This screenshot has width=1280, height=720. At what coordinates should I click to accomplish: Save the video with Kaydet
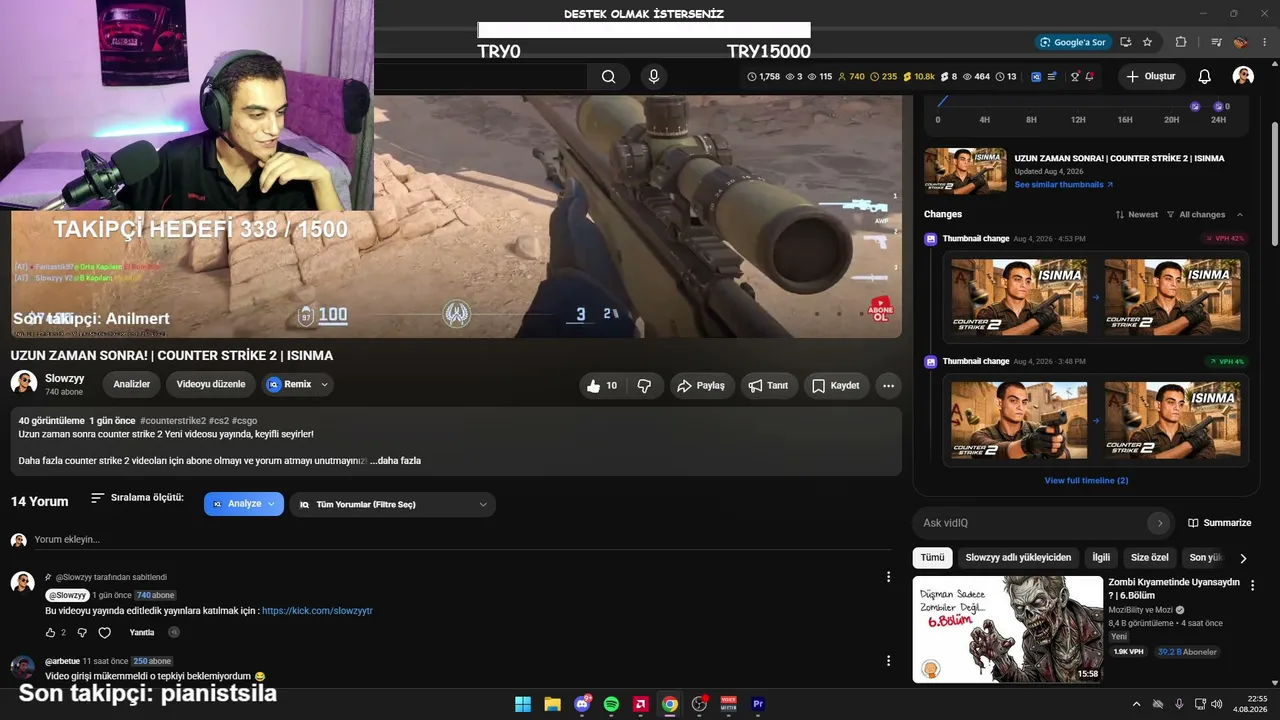(x=836, y=386)
